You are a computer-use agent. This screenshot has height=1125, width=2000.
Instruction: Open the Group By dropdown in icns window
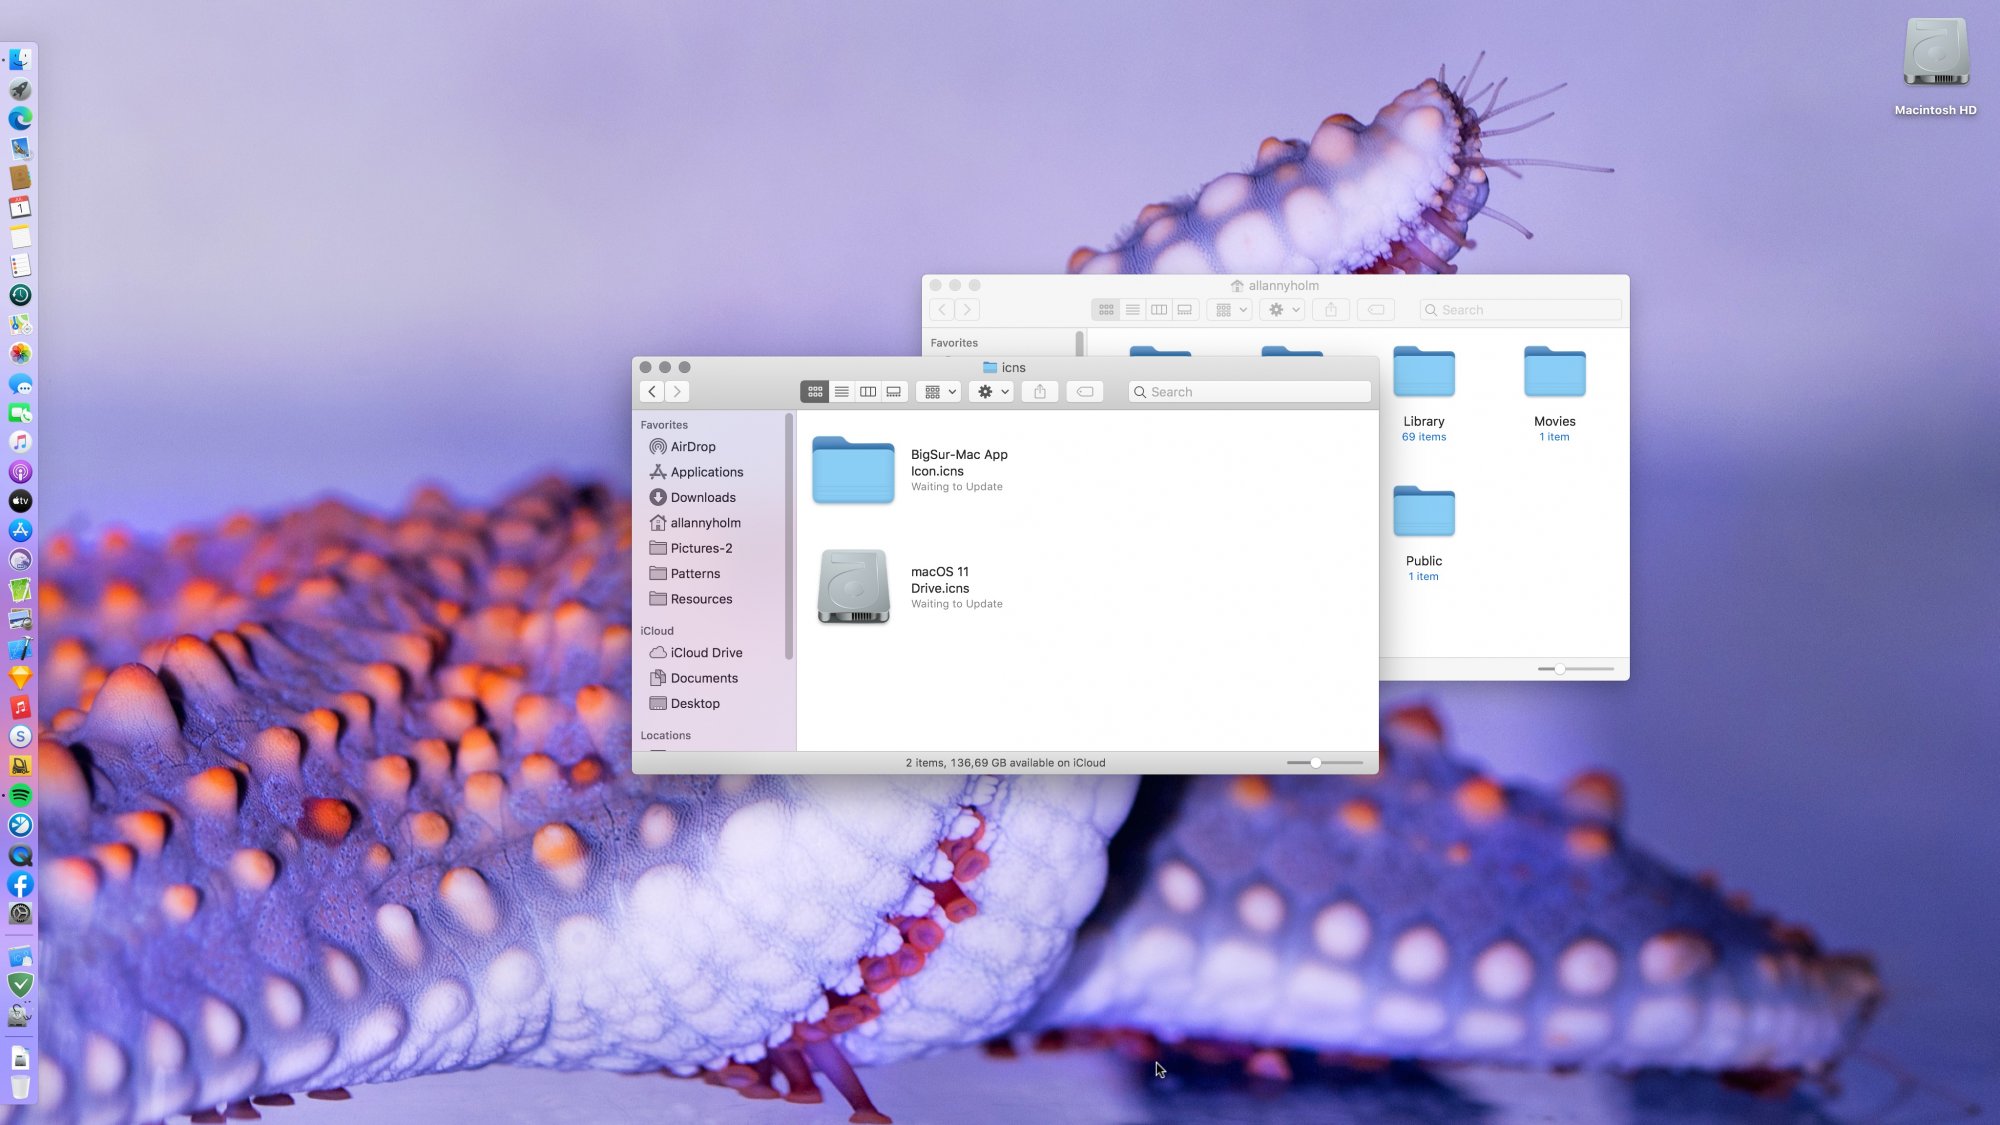point(939,392)
